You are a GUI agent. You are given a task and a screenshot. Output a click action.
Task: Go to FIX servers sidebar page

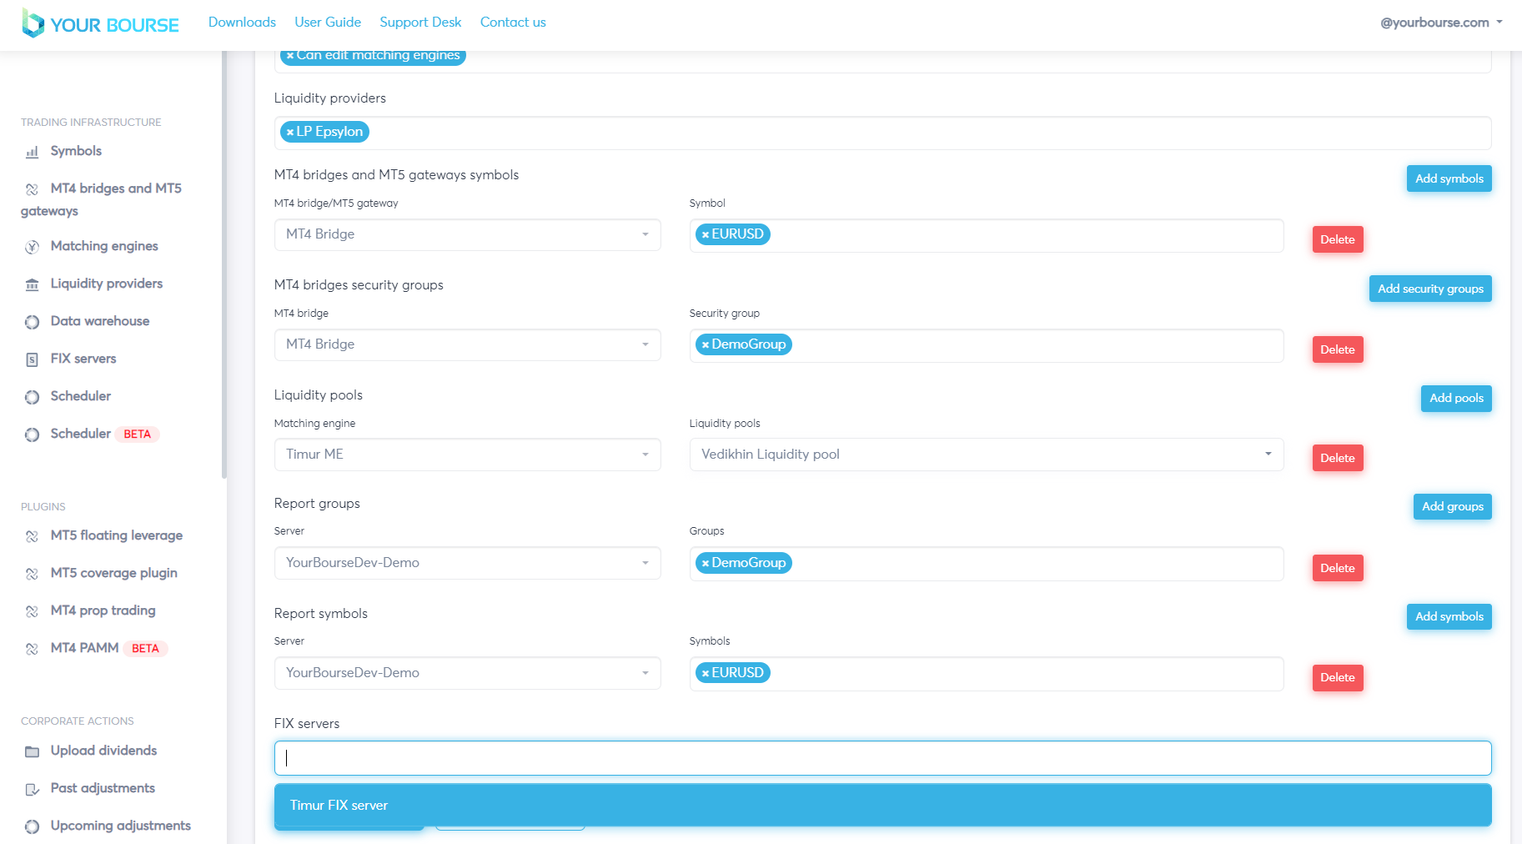[83, 359]
